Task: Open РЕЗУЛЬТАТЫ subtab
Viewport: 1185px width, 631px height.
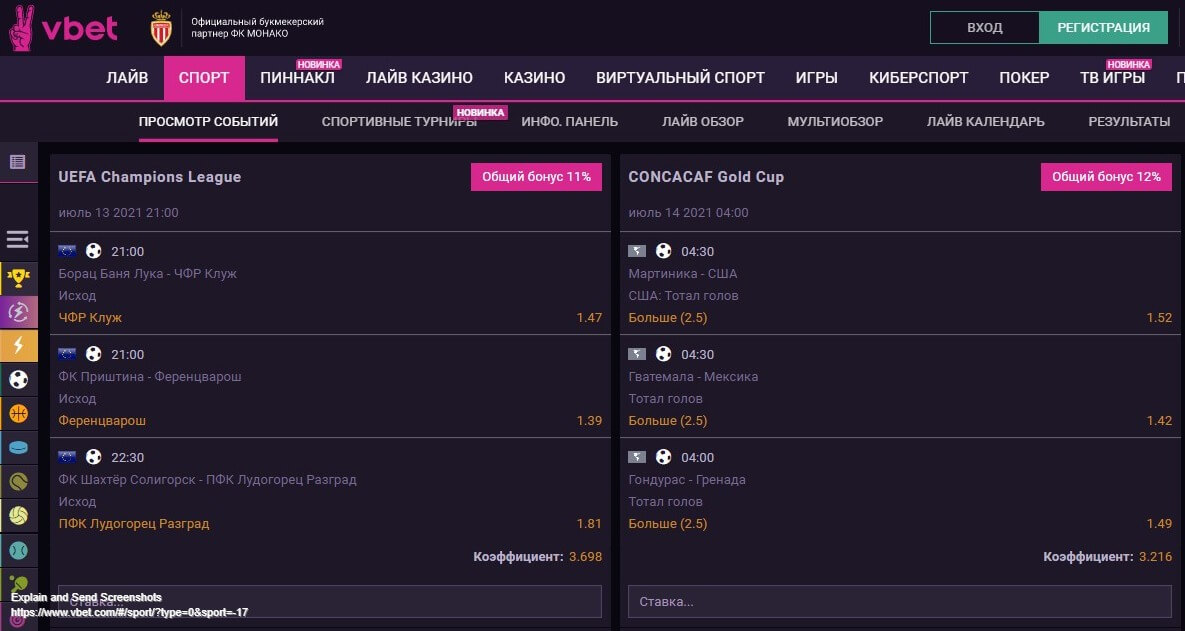Action: coord(1129,122)
